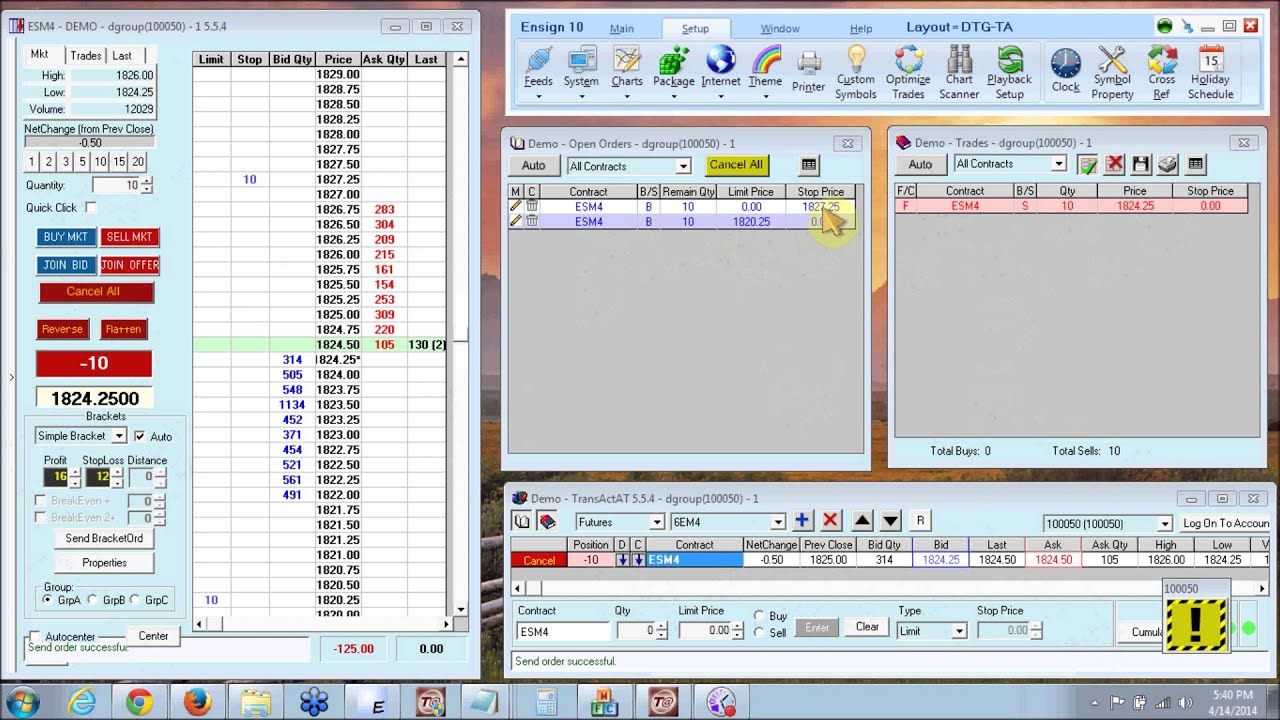
Task: Select the Last tab in ESM4 window
Action: [122, 56]
